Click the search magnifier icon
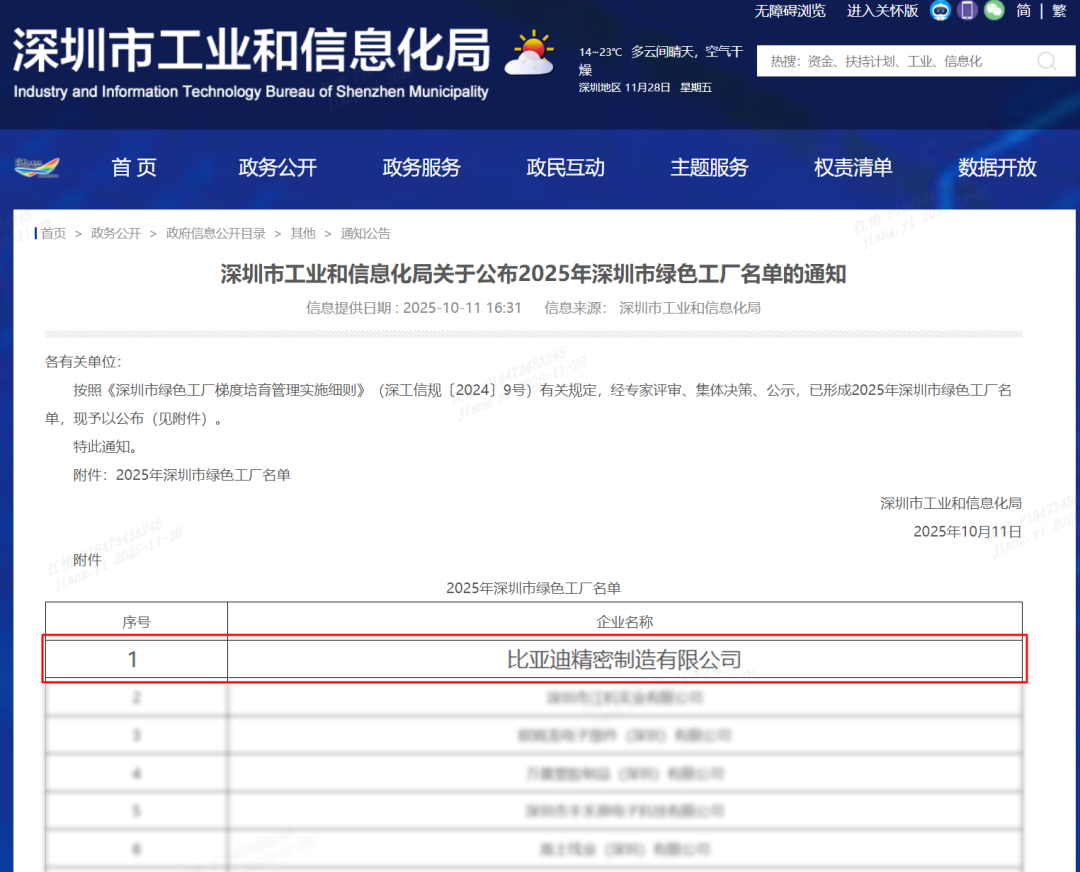Image resolution: width=1080 pixels, height=872 pixels. (x=1046, y=61)
